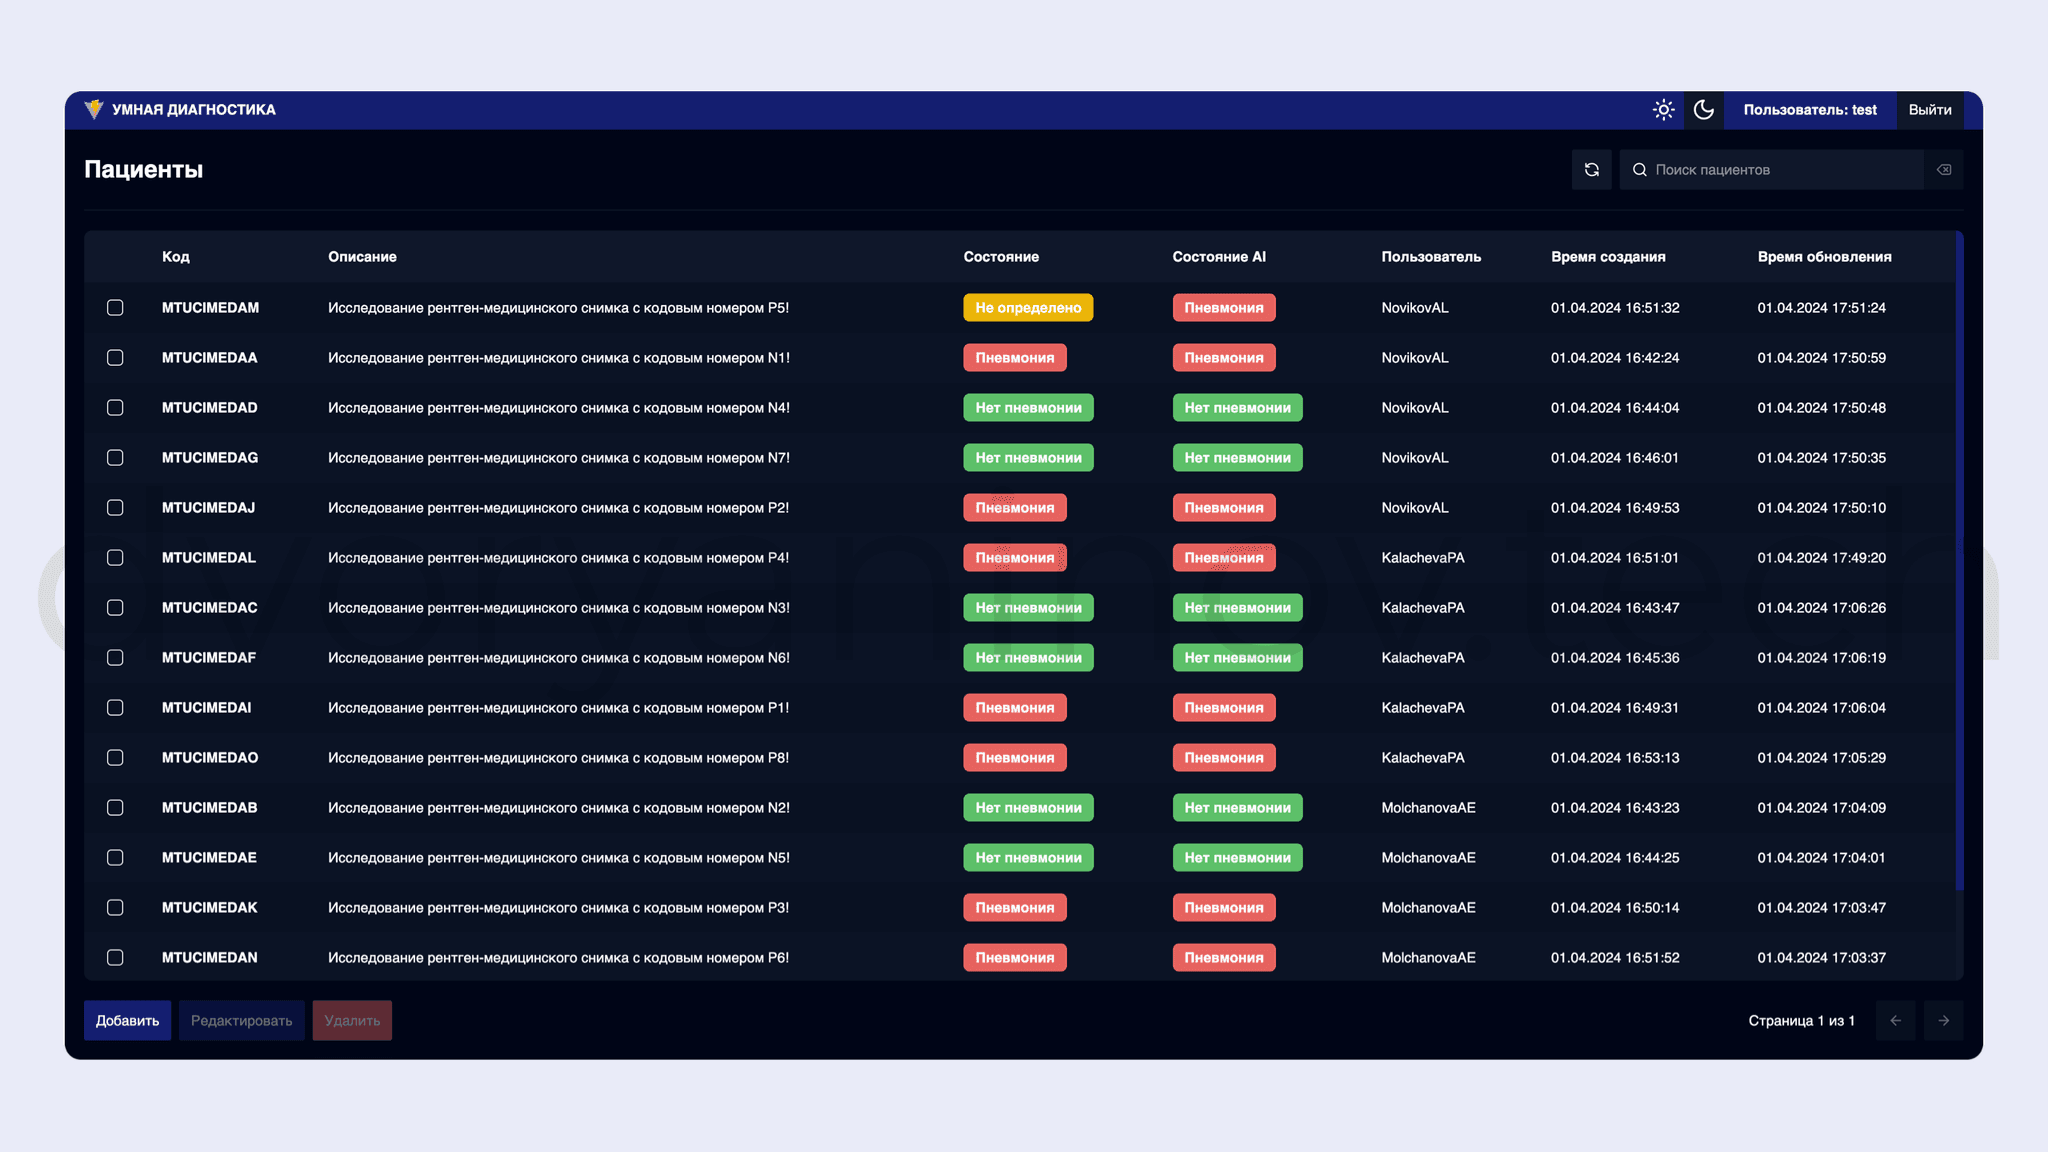The width and height of the screenshot is (2048, 1152).
Task: Click update time 01.04.2024 17:49:20
Action: point(1822,558)
